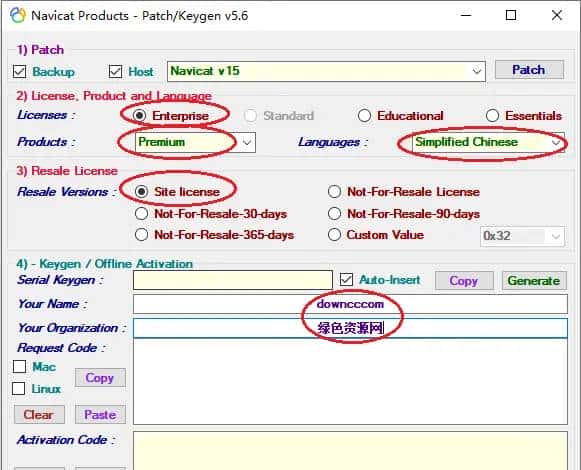
Task: Choose the Not-For-Resale-30-days option
Action: click(141, 214)
